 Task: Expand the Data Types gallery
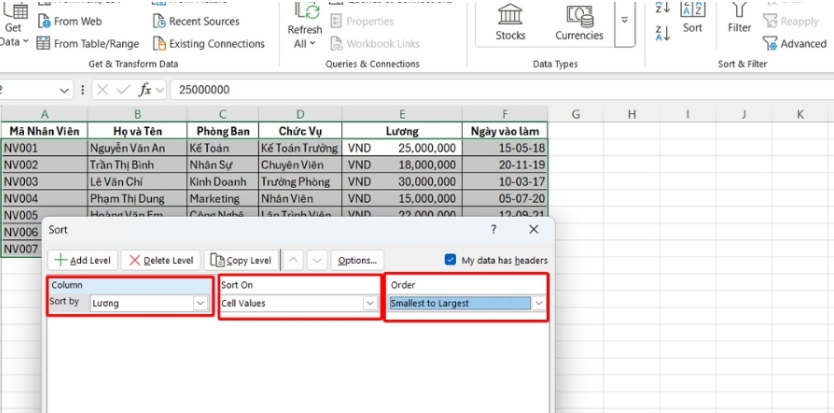(x=624, y=20)
